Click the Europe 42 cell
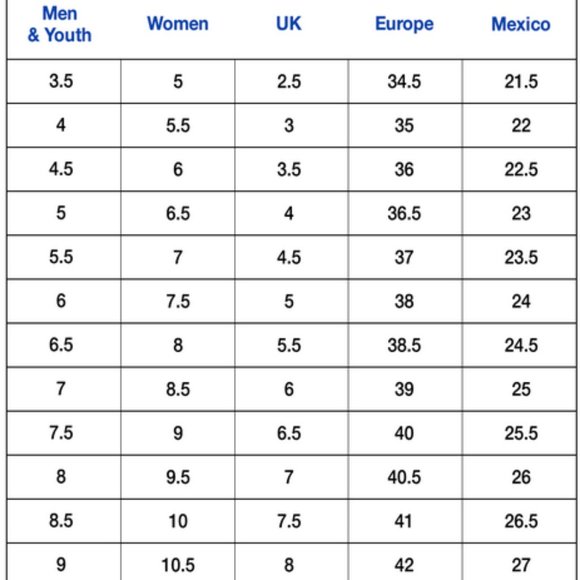Screen dimensions: 580x580 pos(405,562)
